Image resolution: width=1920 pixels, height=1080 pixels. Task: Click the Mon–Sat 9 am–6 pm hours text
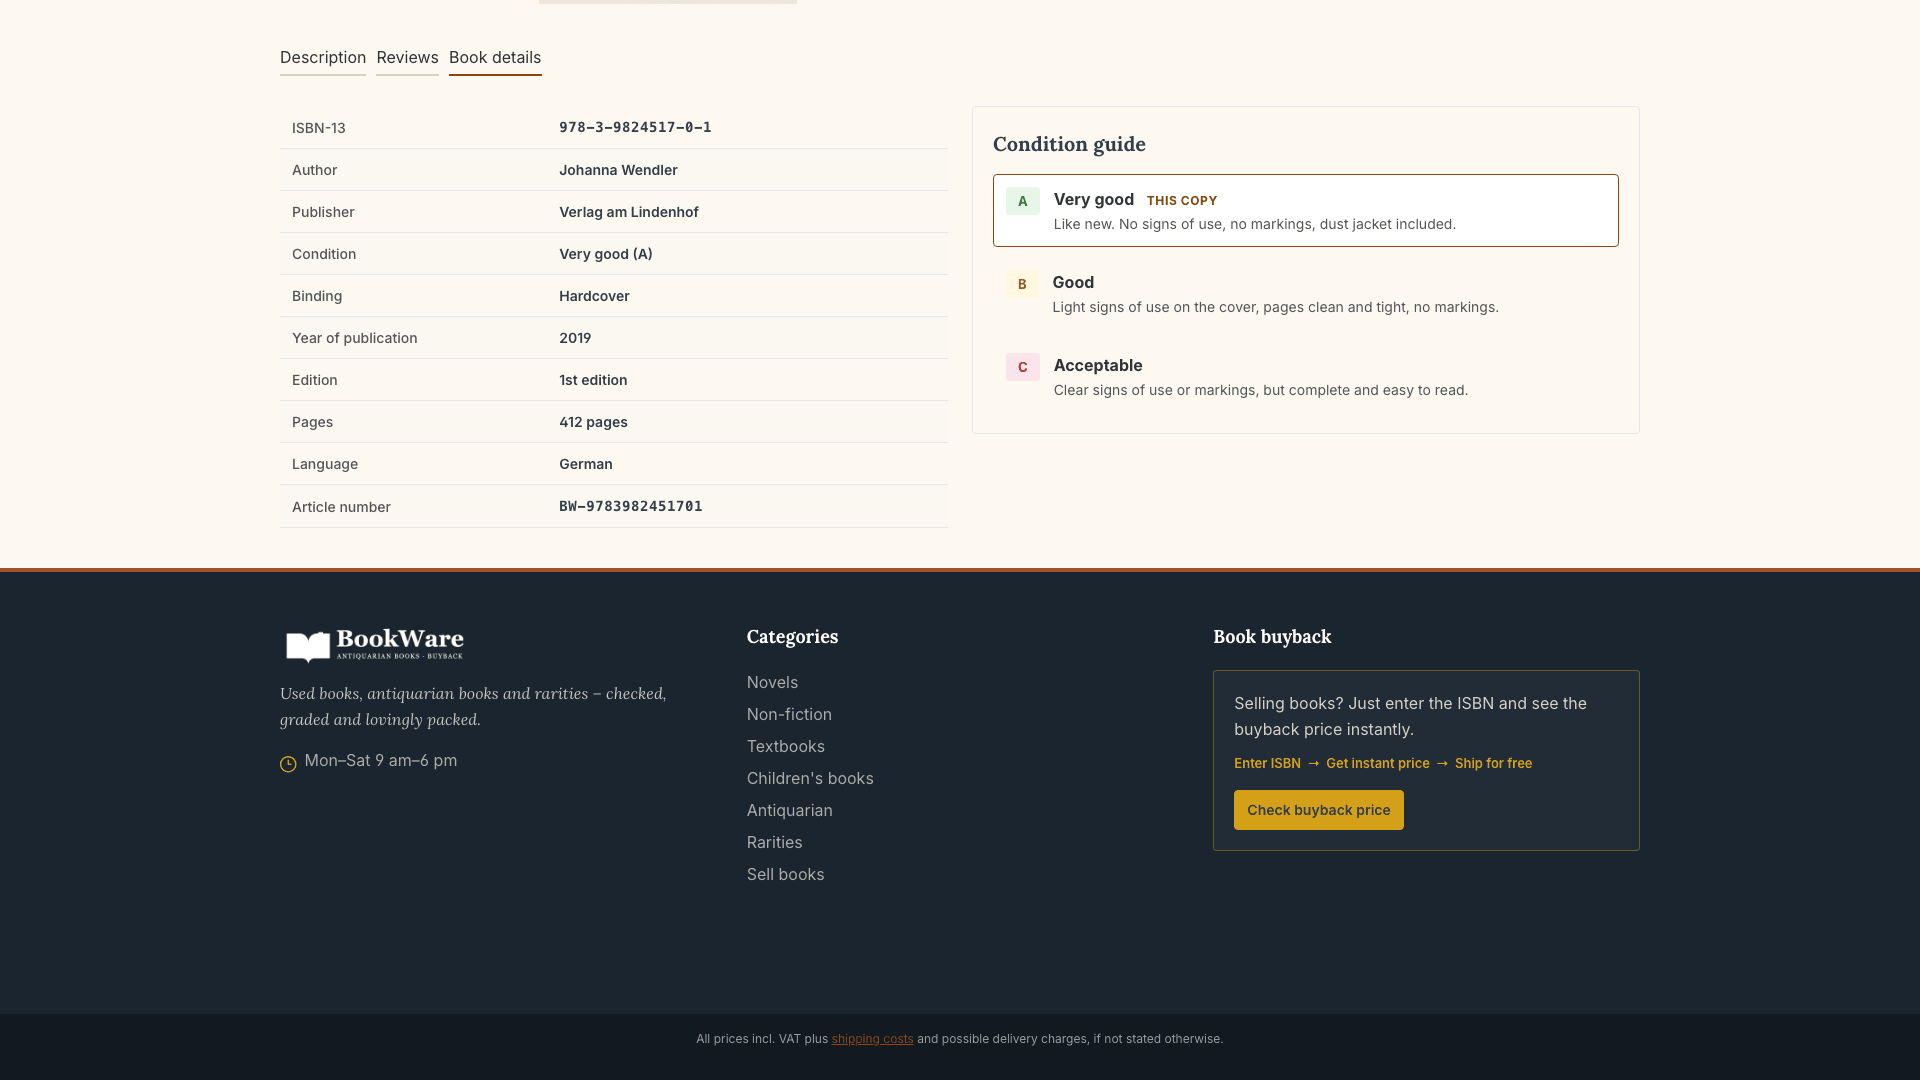point(381,760)
